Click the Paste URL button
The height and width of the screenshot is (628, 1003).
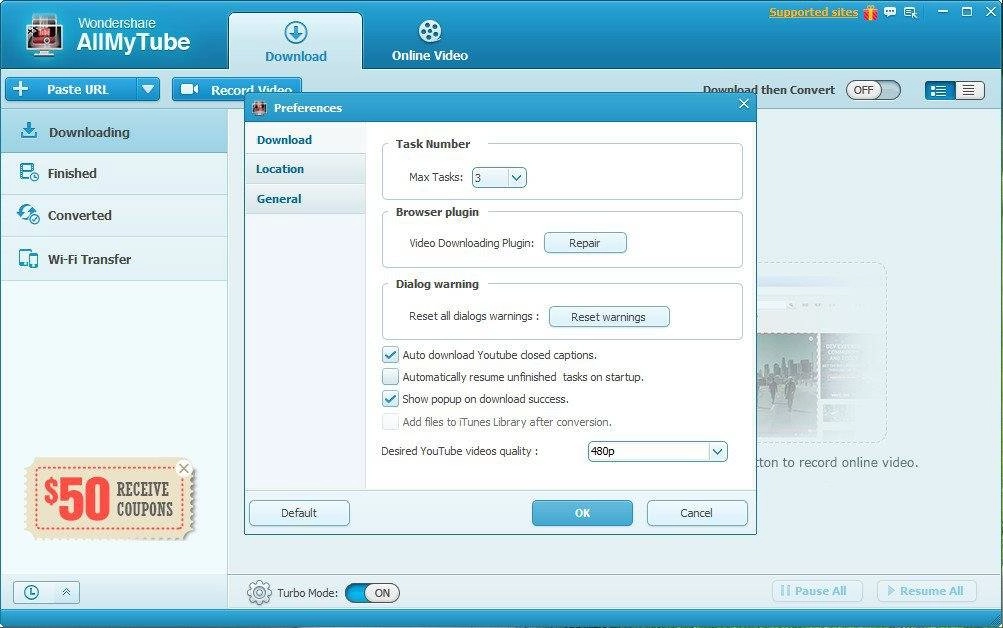coord(71,90)
